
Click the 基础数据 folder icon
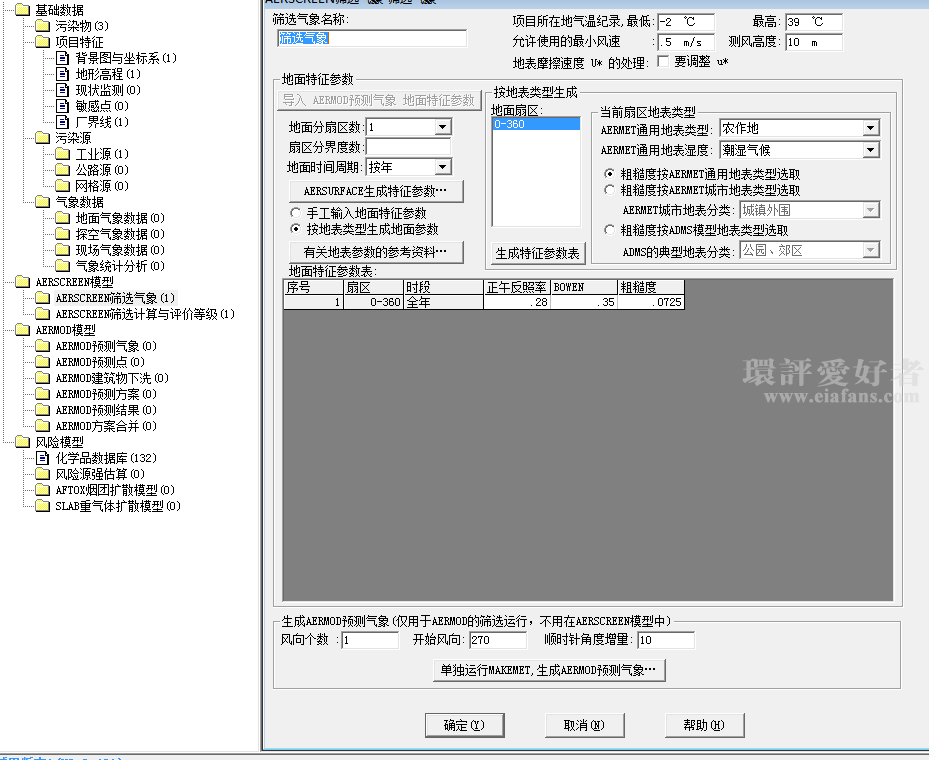coord(23,9)
